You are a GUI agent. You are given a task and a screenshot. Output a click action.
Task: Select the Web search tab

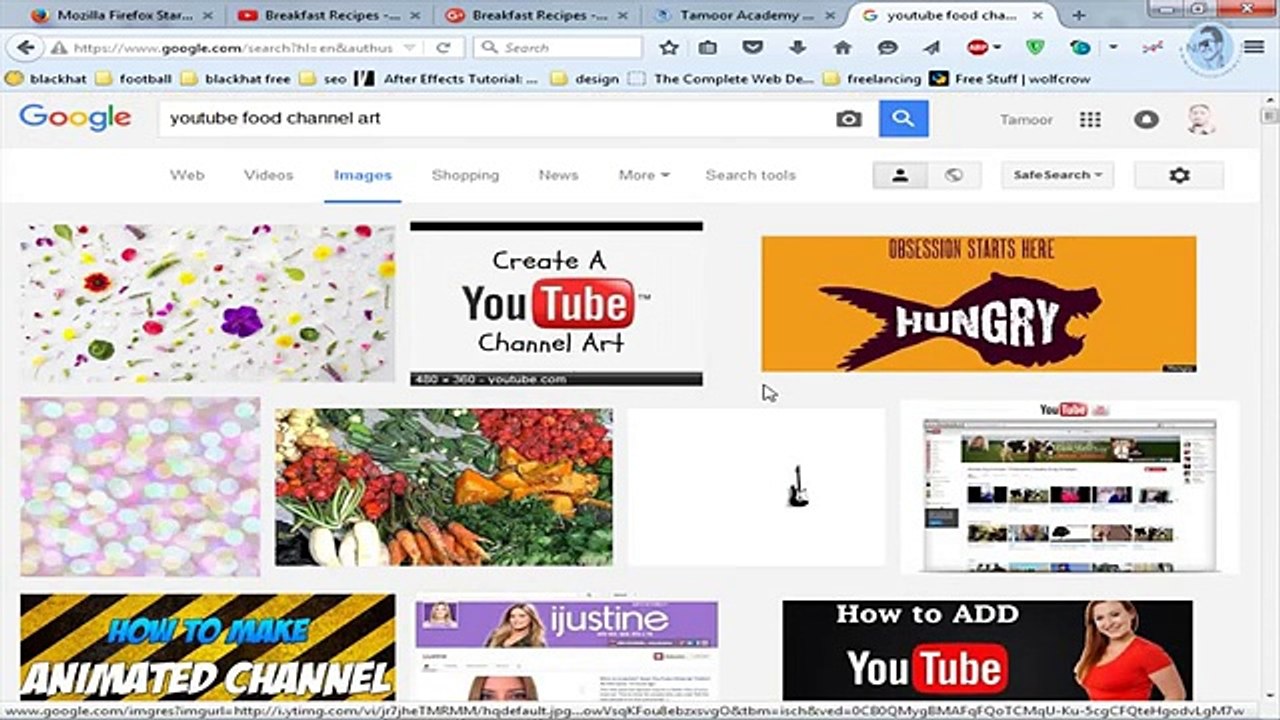[187, 175]
